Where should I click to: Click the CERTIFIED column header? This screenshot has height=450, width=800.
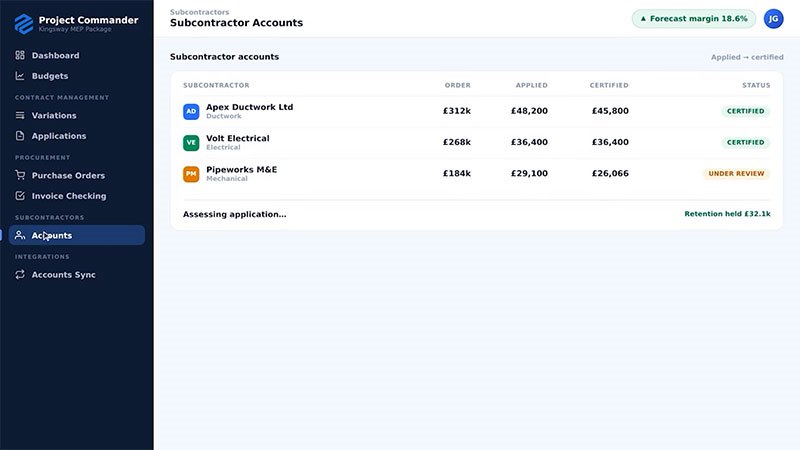click(x=609, y=85)
